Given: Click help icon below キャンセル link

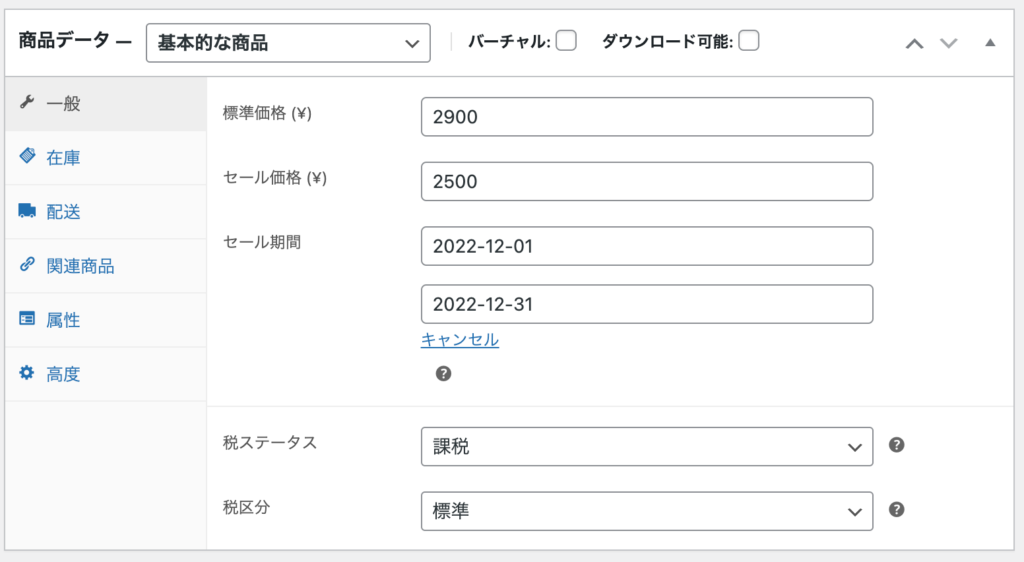Looking at the screenshot, I should click(x=443, y=373).
